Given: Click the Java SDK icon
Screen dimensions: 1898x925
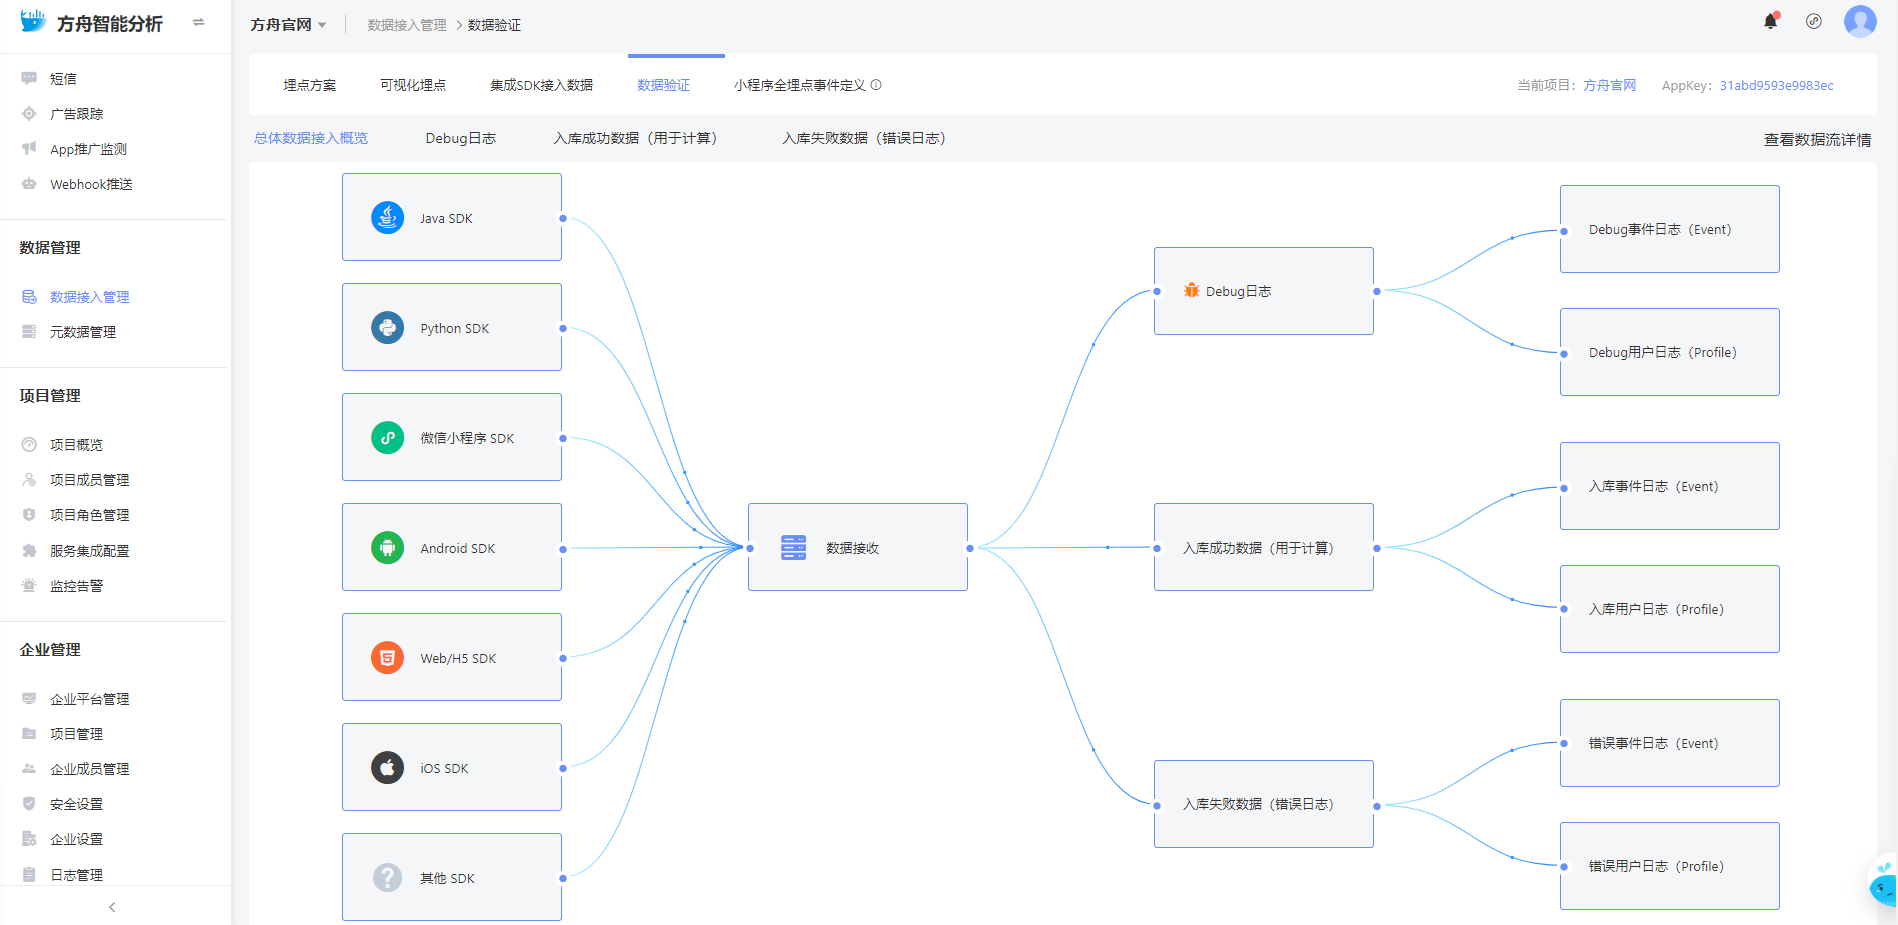Looking at the screenshot, I should pos(387,218).
